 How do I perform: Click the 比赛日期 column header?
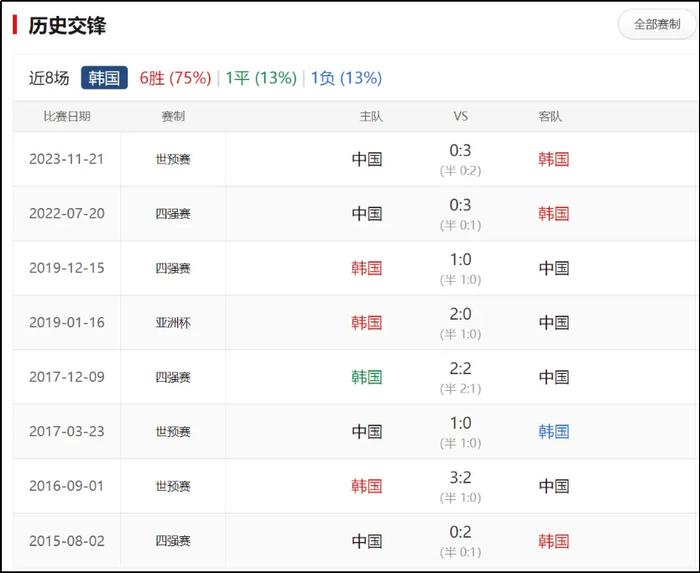coord(67,116)
